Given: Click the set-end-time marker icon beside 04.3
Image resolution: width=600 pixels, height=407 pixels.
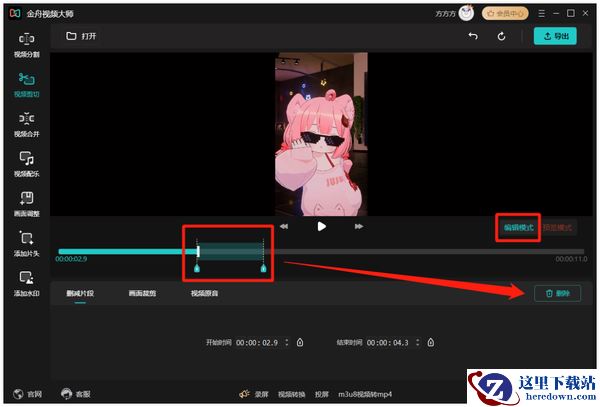Looking at the screenshot, I should pyautogui.click(x=431, y=342).
